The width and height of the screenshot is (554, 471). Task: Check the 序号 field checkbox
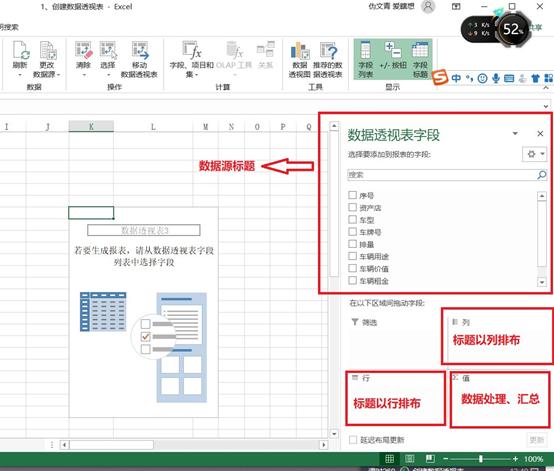point(352,195)
